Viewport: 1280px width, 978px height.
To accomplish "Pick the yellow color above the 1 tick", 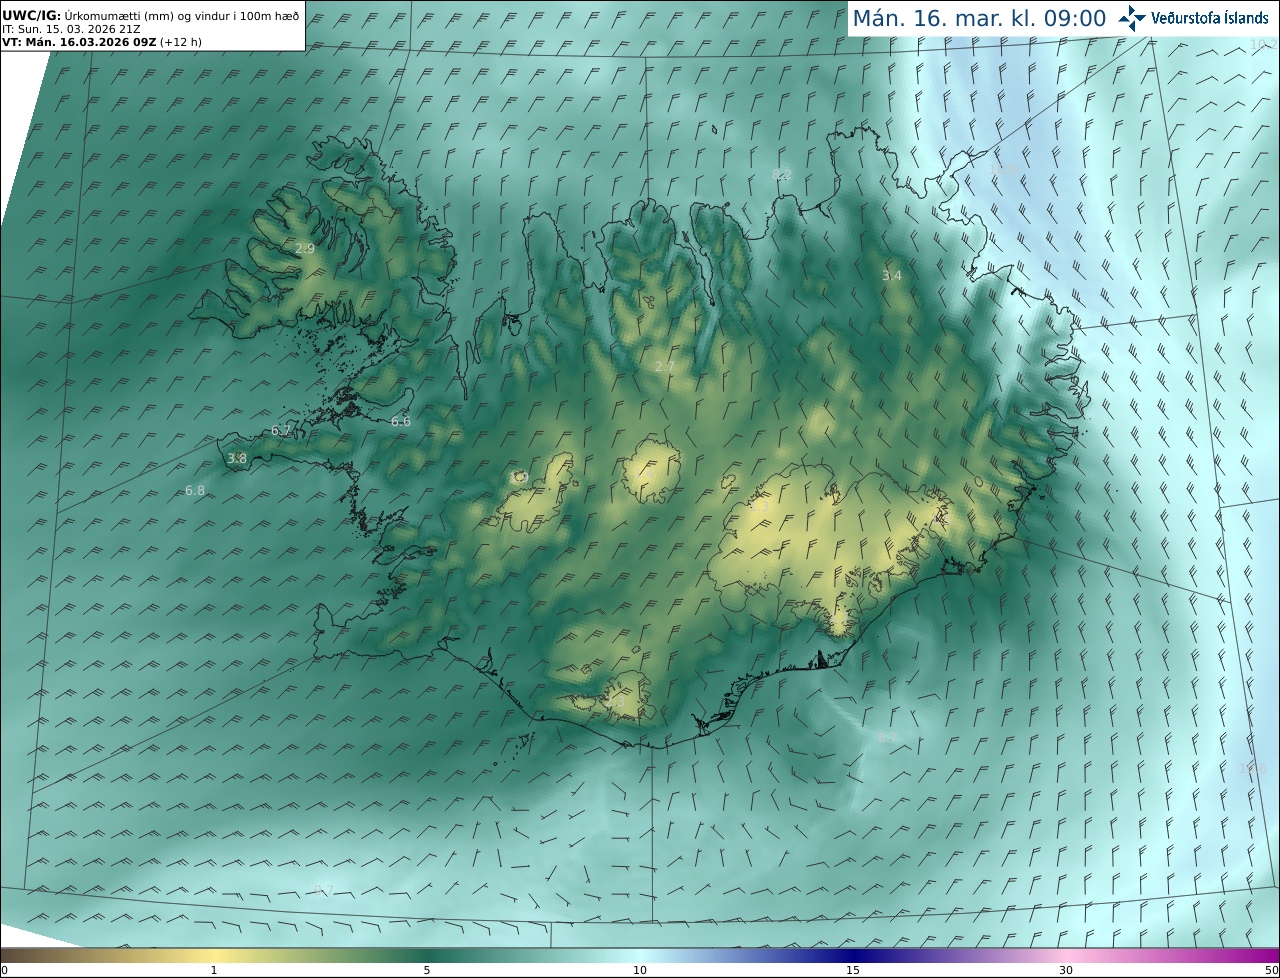I will (x=214, y=956).
